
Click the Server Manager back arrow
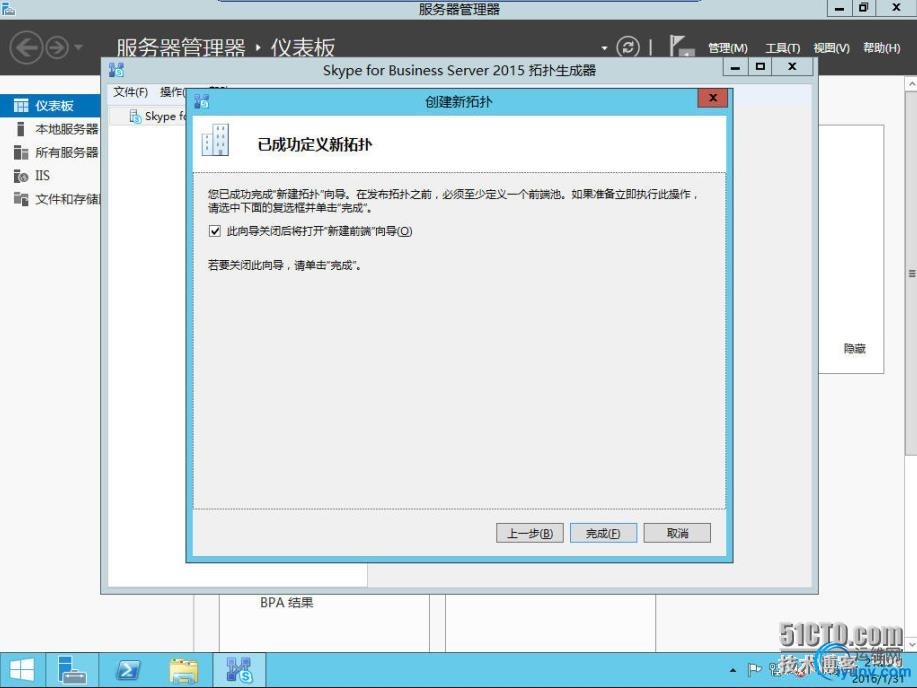(26, 47)
